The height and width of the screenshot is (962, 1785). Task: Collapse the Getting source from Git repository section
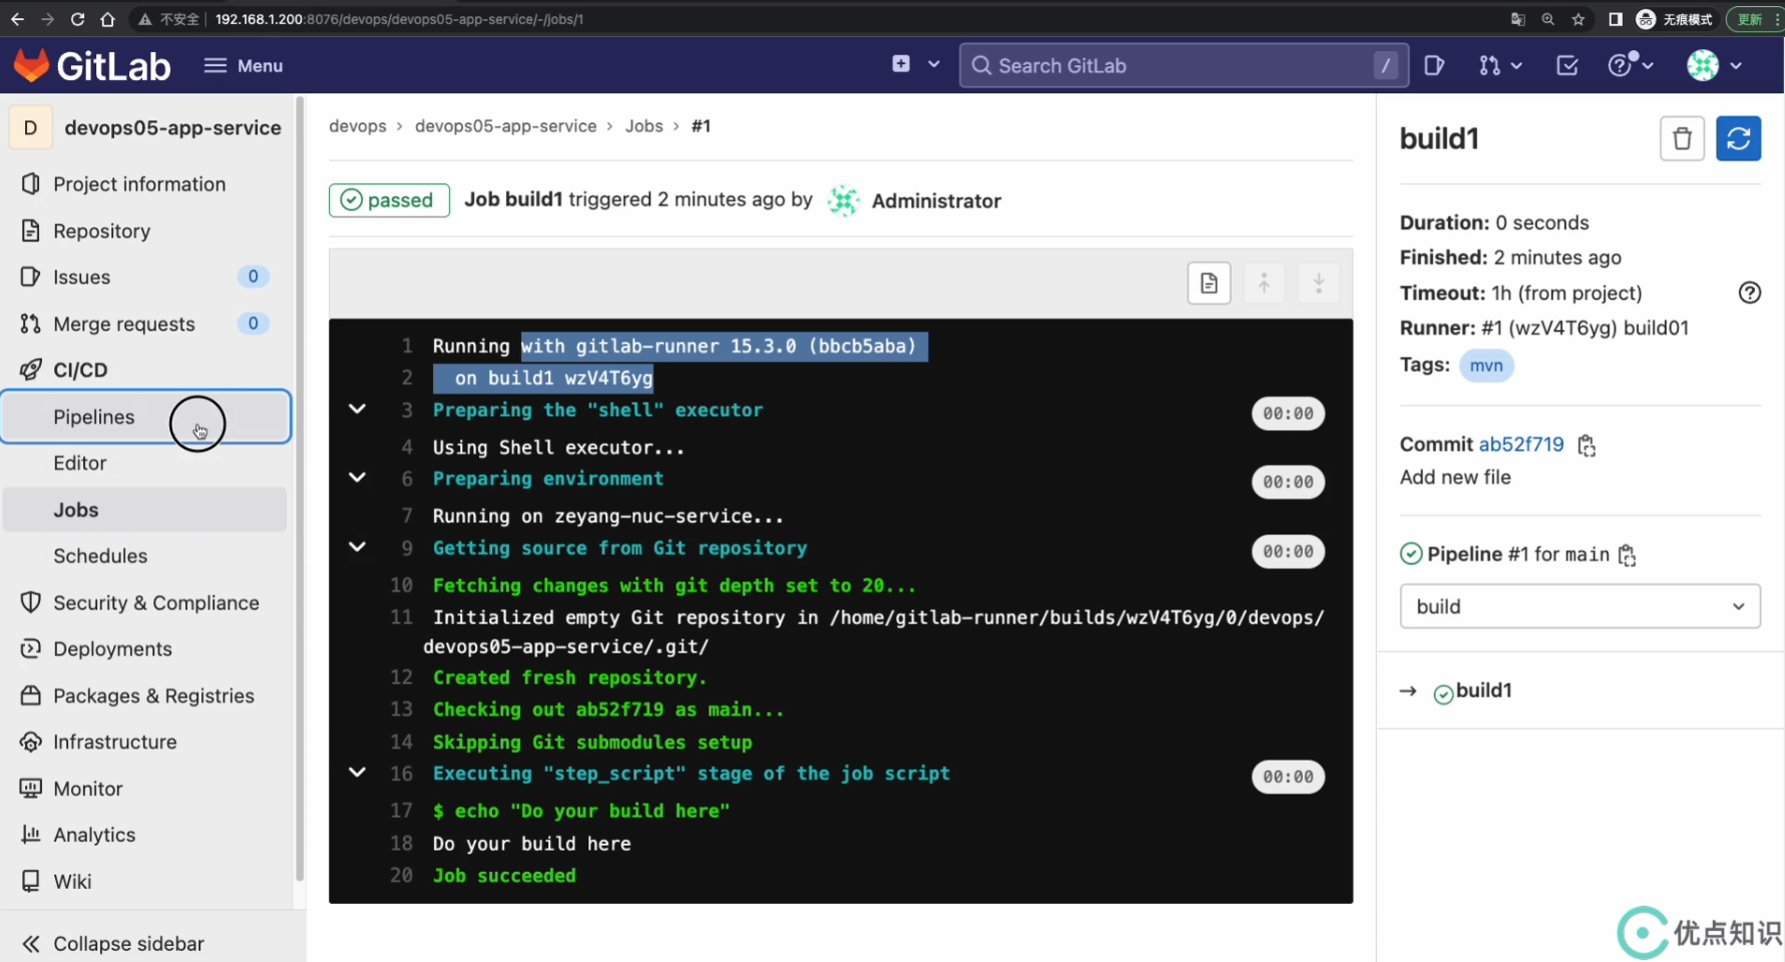point(357,547)
